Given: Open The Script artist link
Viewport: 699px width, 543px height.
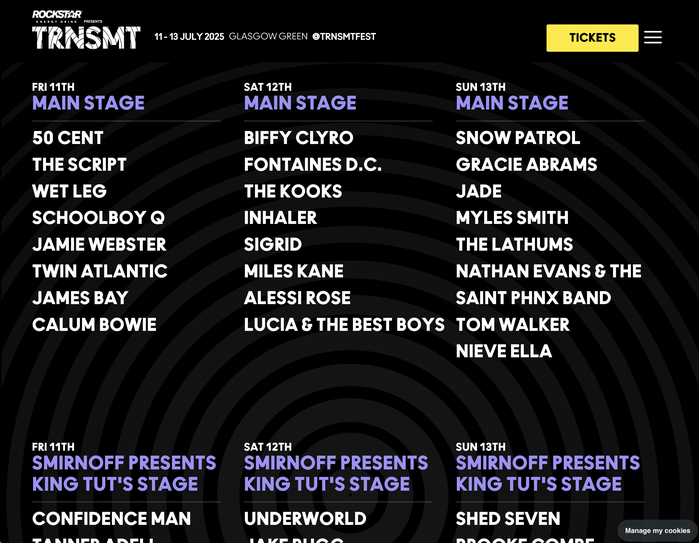Looking at the screenshot, I should 79,165.
